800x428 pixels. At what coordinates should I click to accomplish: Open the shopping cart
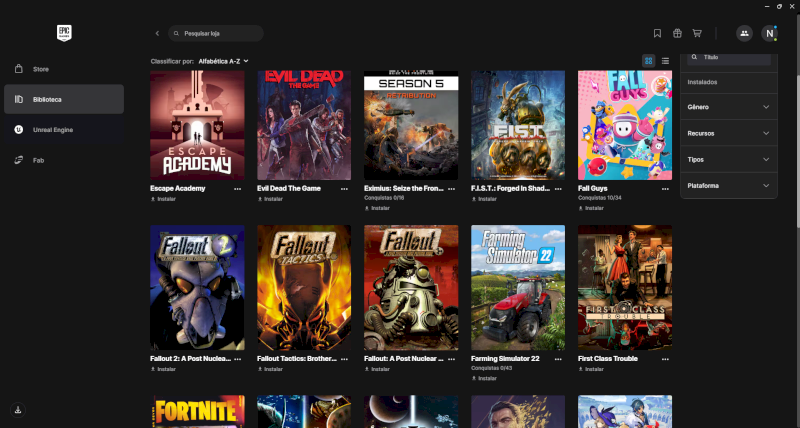point(697,33)
